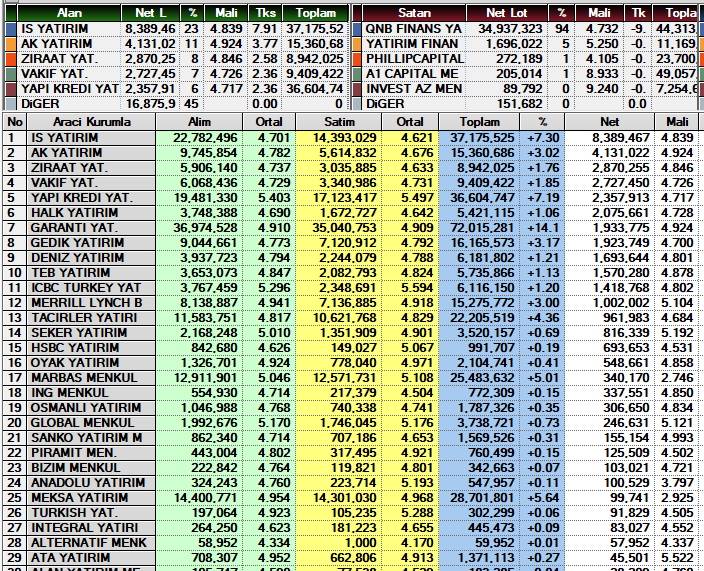Select the OYAK YATIRIM broker row

(x=351, y=363)
